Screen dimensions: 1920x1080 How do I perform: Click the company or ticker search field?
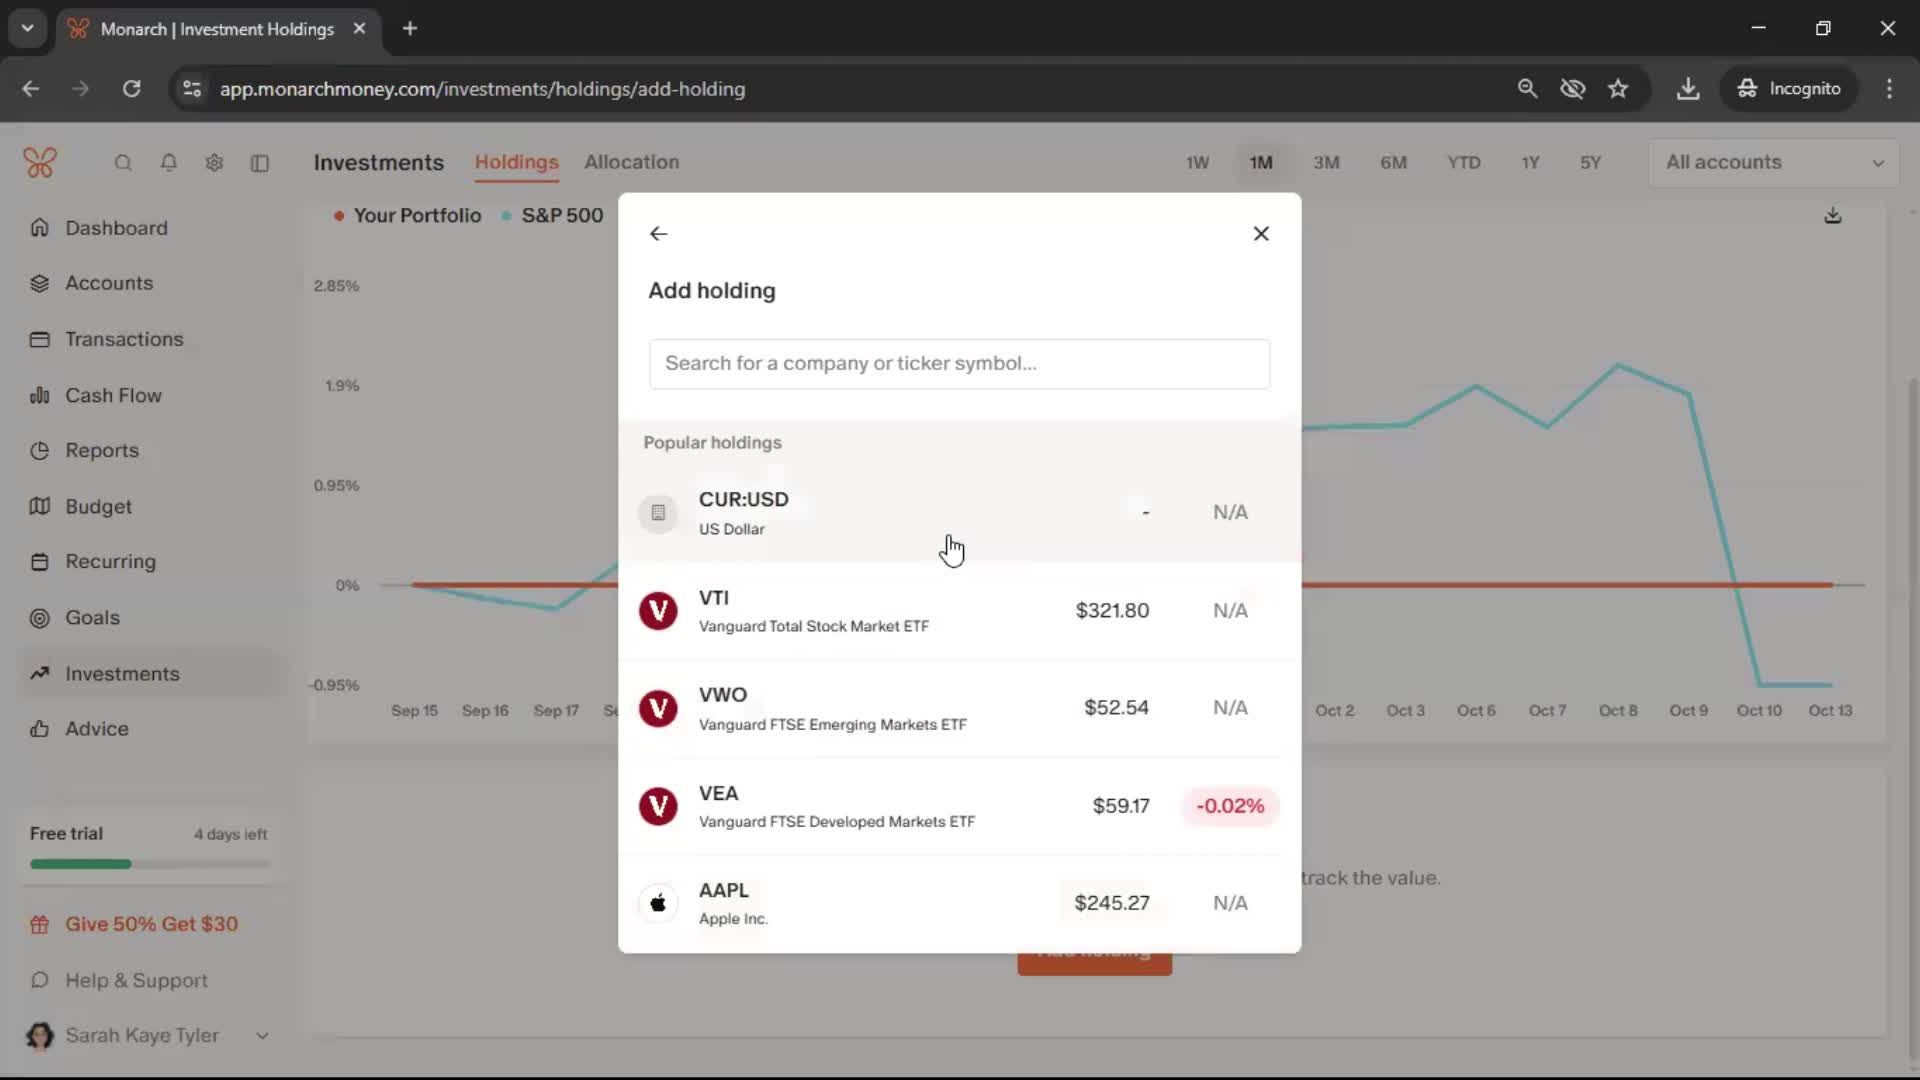[x=958, y=364]
